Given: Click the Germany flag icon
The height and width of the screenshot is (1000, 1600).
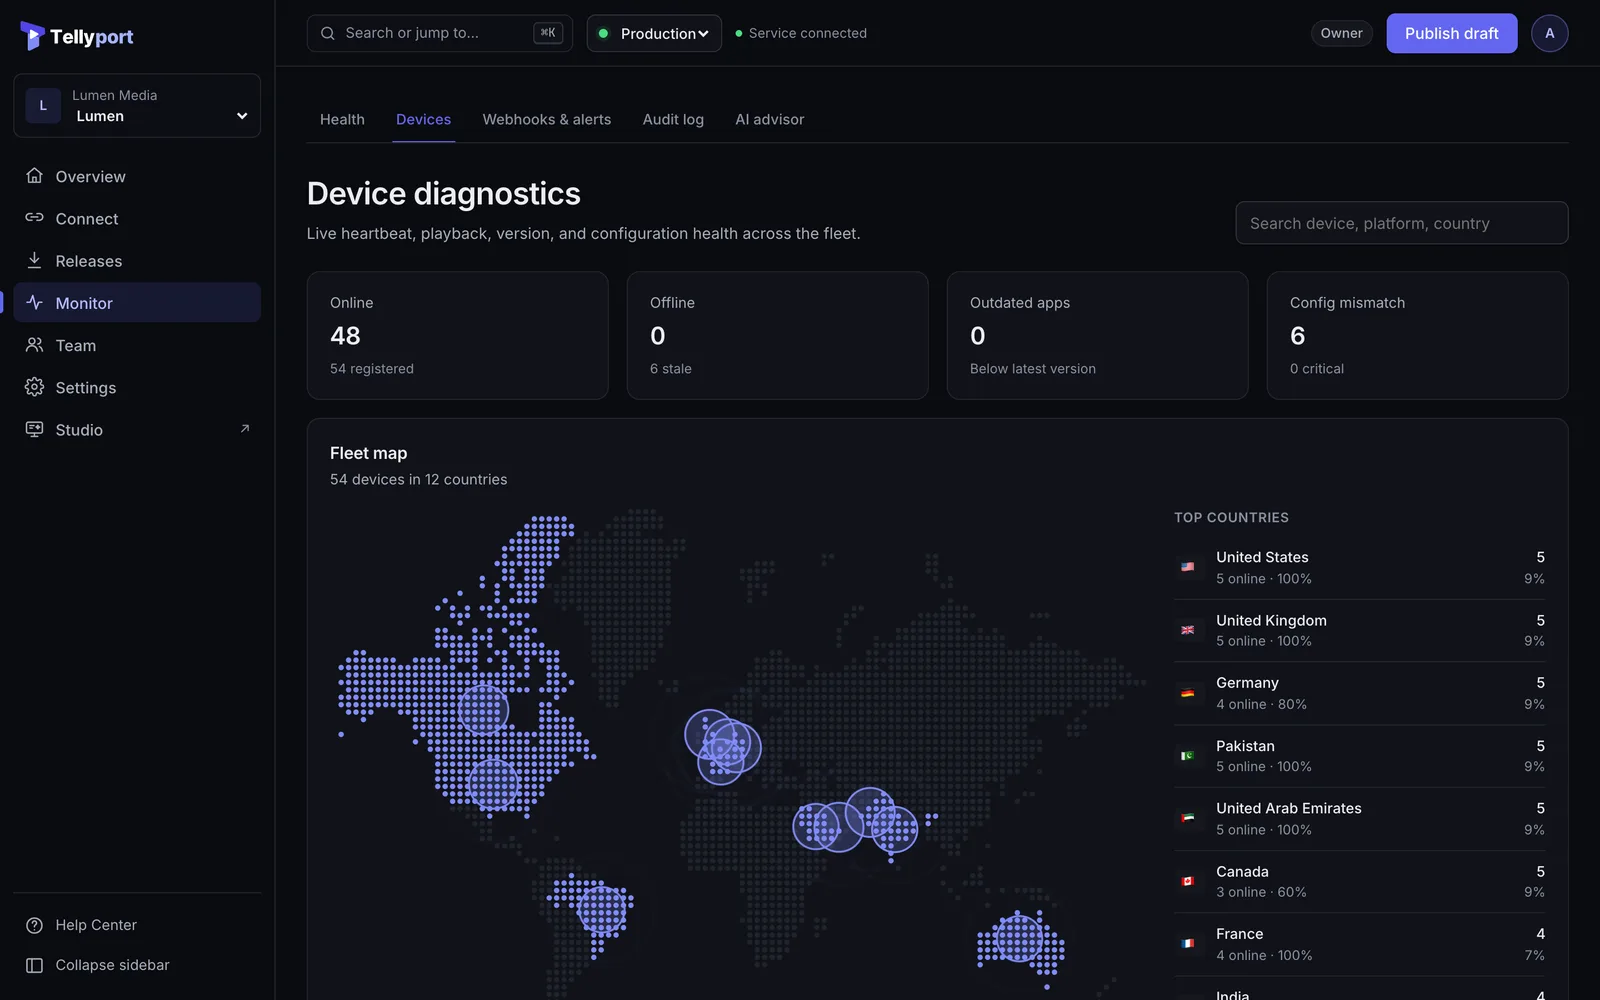Looking at the screenshot, I should tap(1188, 693).
